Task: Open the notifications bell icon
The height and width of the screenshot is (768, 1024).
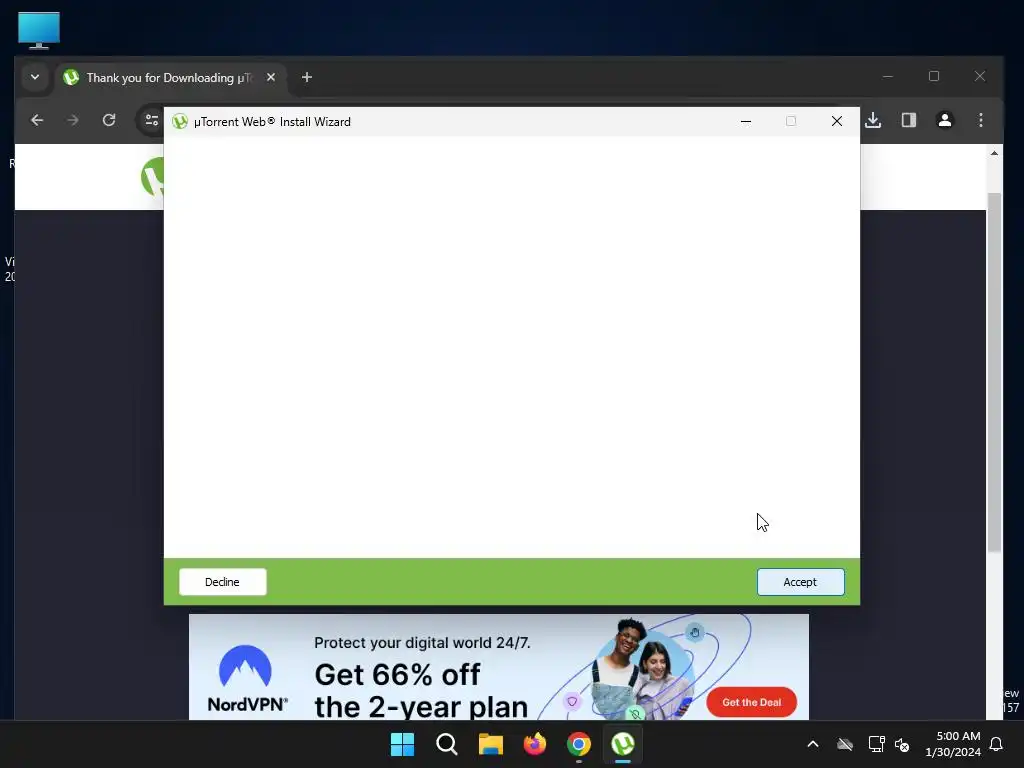Action: point(997,744)
